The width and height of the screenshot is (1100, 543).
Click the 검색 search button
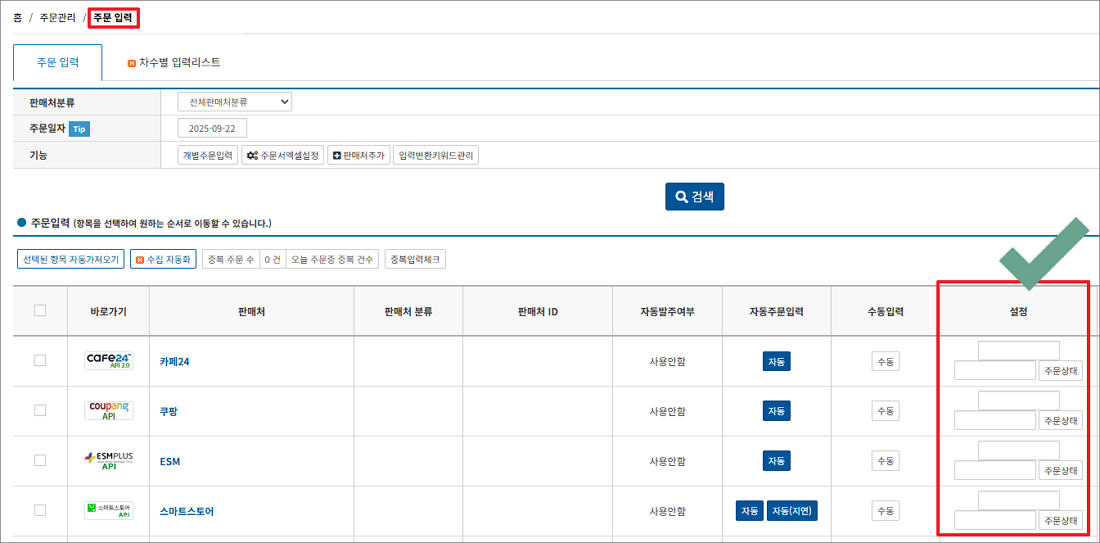(x=694, y=197)
